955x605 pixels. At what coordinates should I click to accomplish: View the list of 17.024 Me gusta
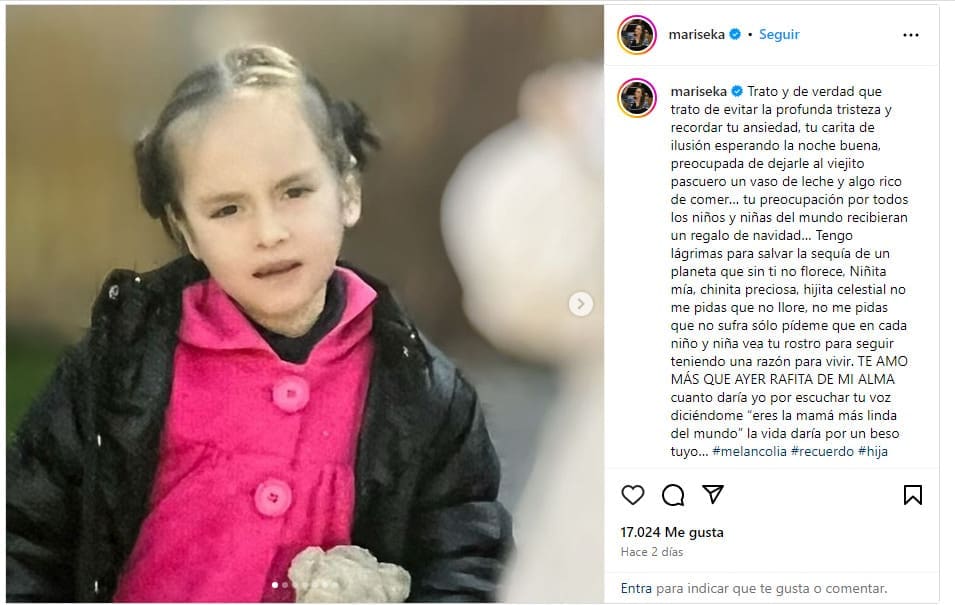pyautogui.click(x=672, y=532)
